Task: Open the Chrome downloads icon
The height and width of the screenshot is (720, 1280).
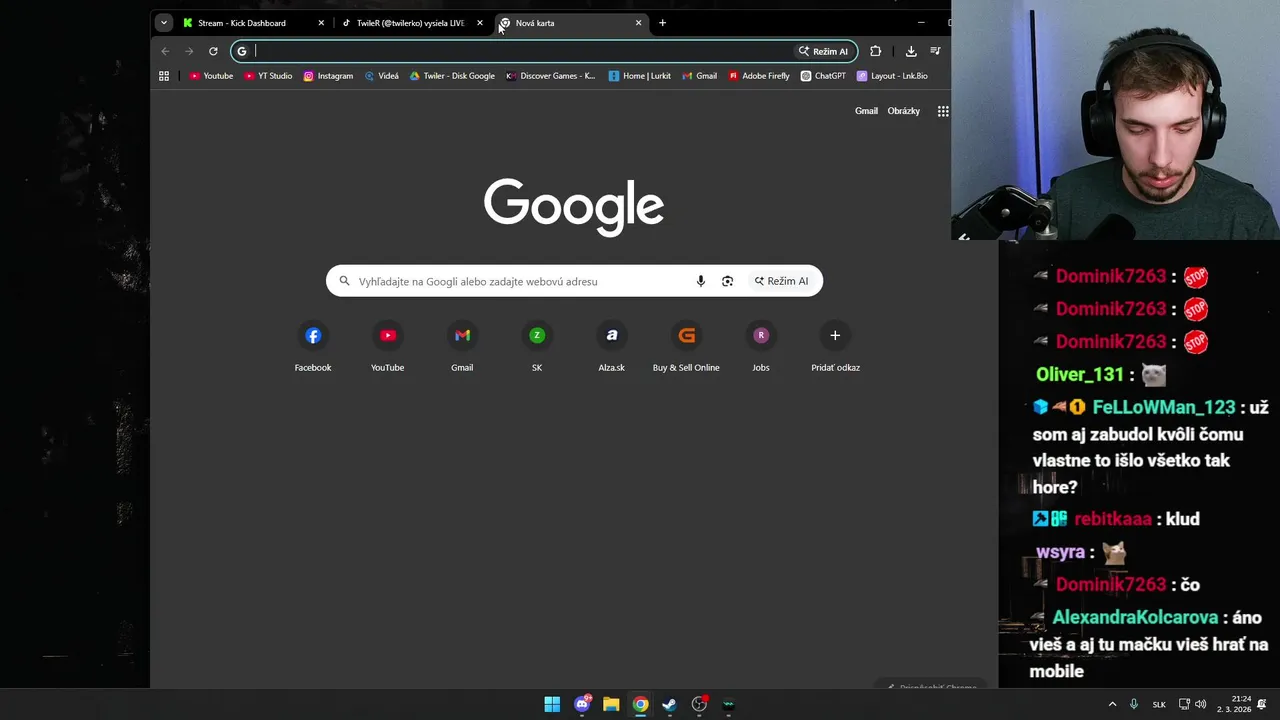Action: point(911,51)
